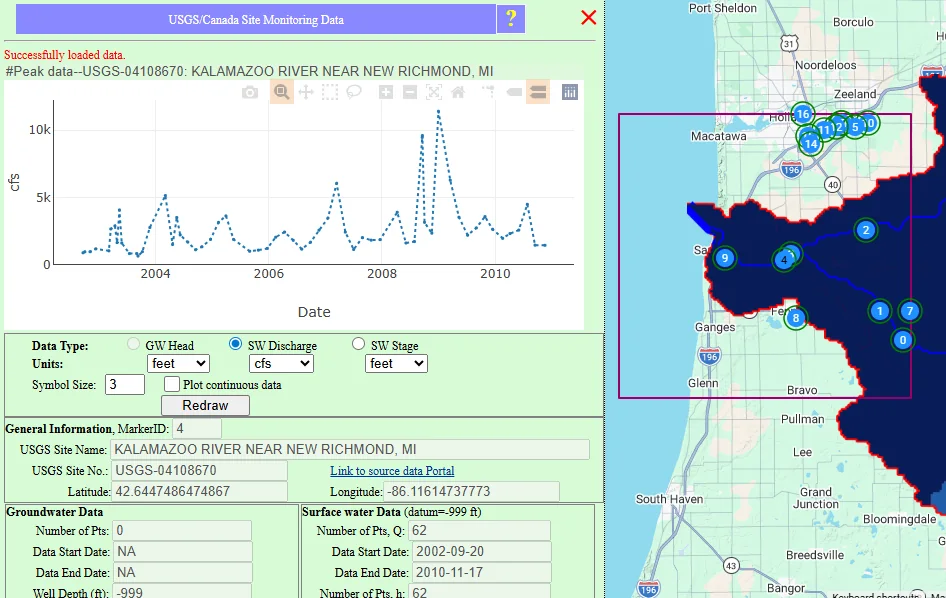Click the Pullman label on map
The width and height of the screenshot is (946, 598).
click(802, 419)
